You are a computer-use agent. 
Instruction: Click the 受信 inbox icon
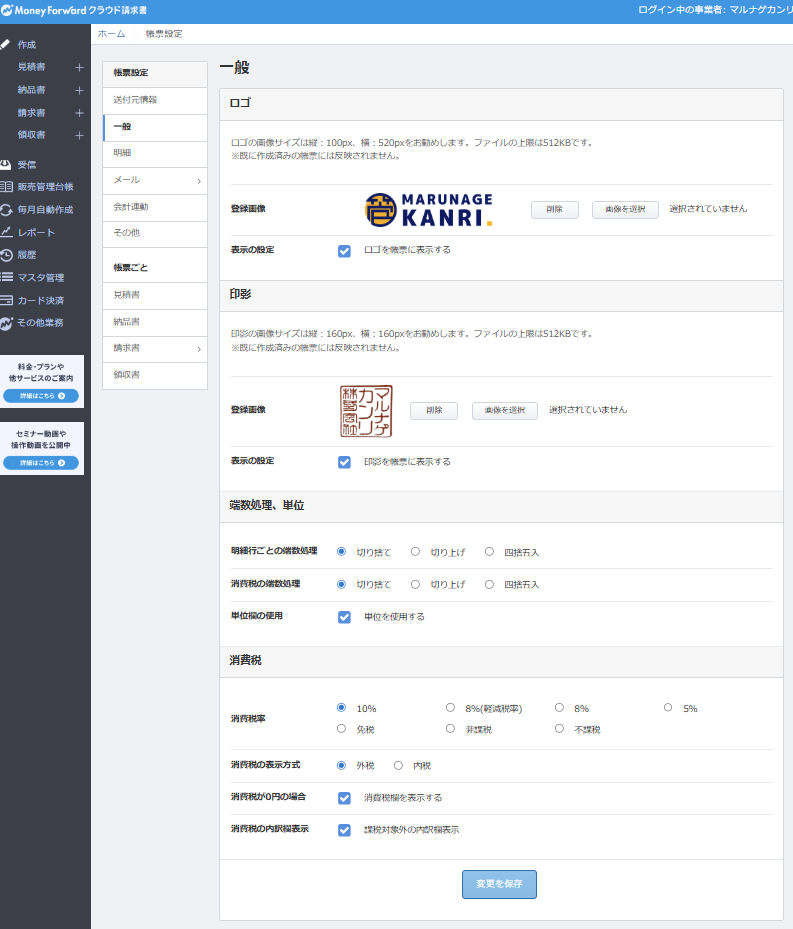(7, 165)
